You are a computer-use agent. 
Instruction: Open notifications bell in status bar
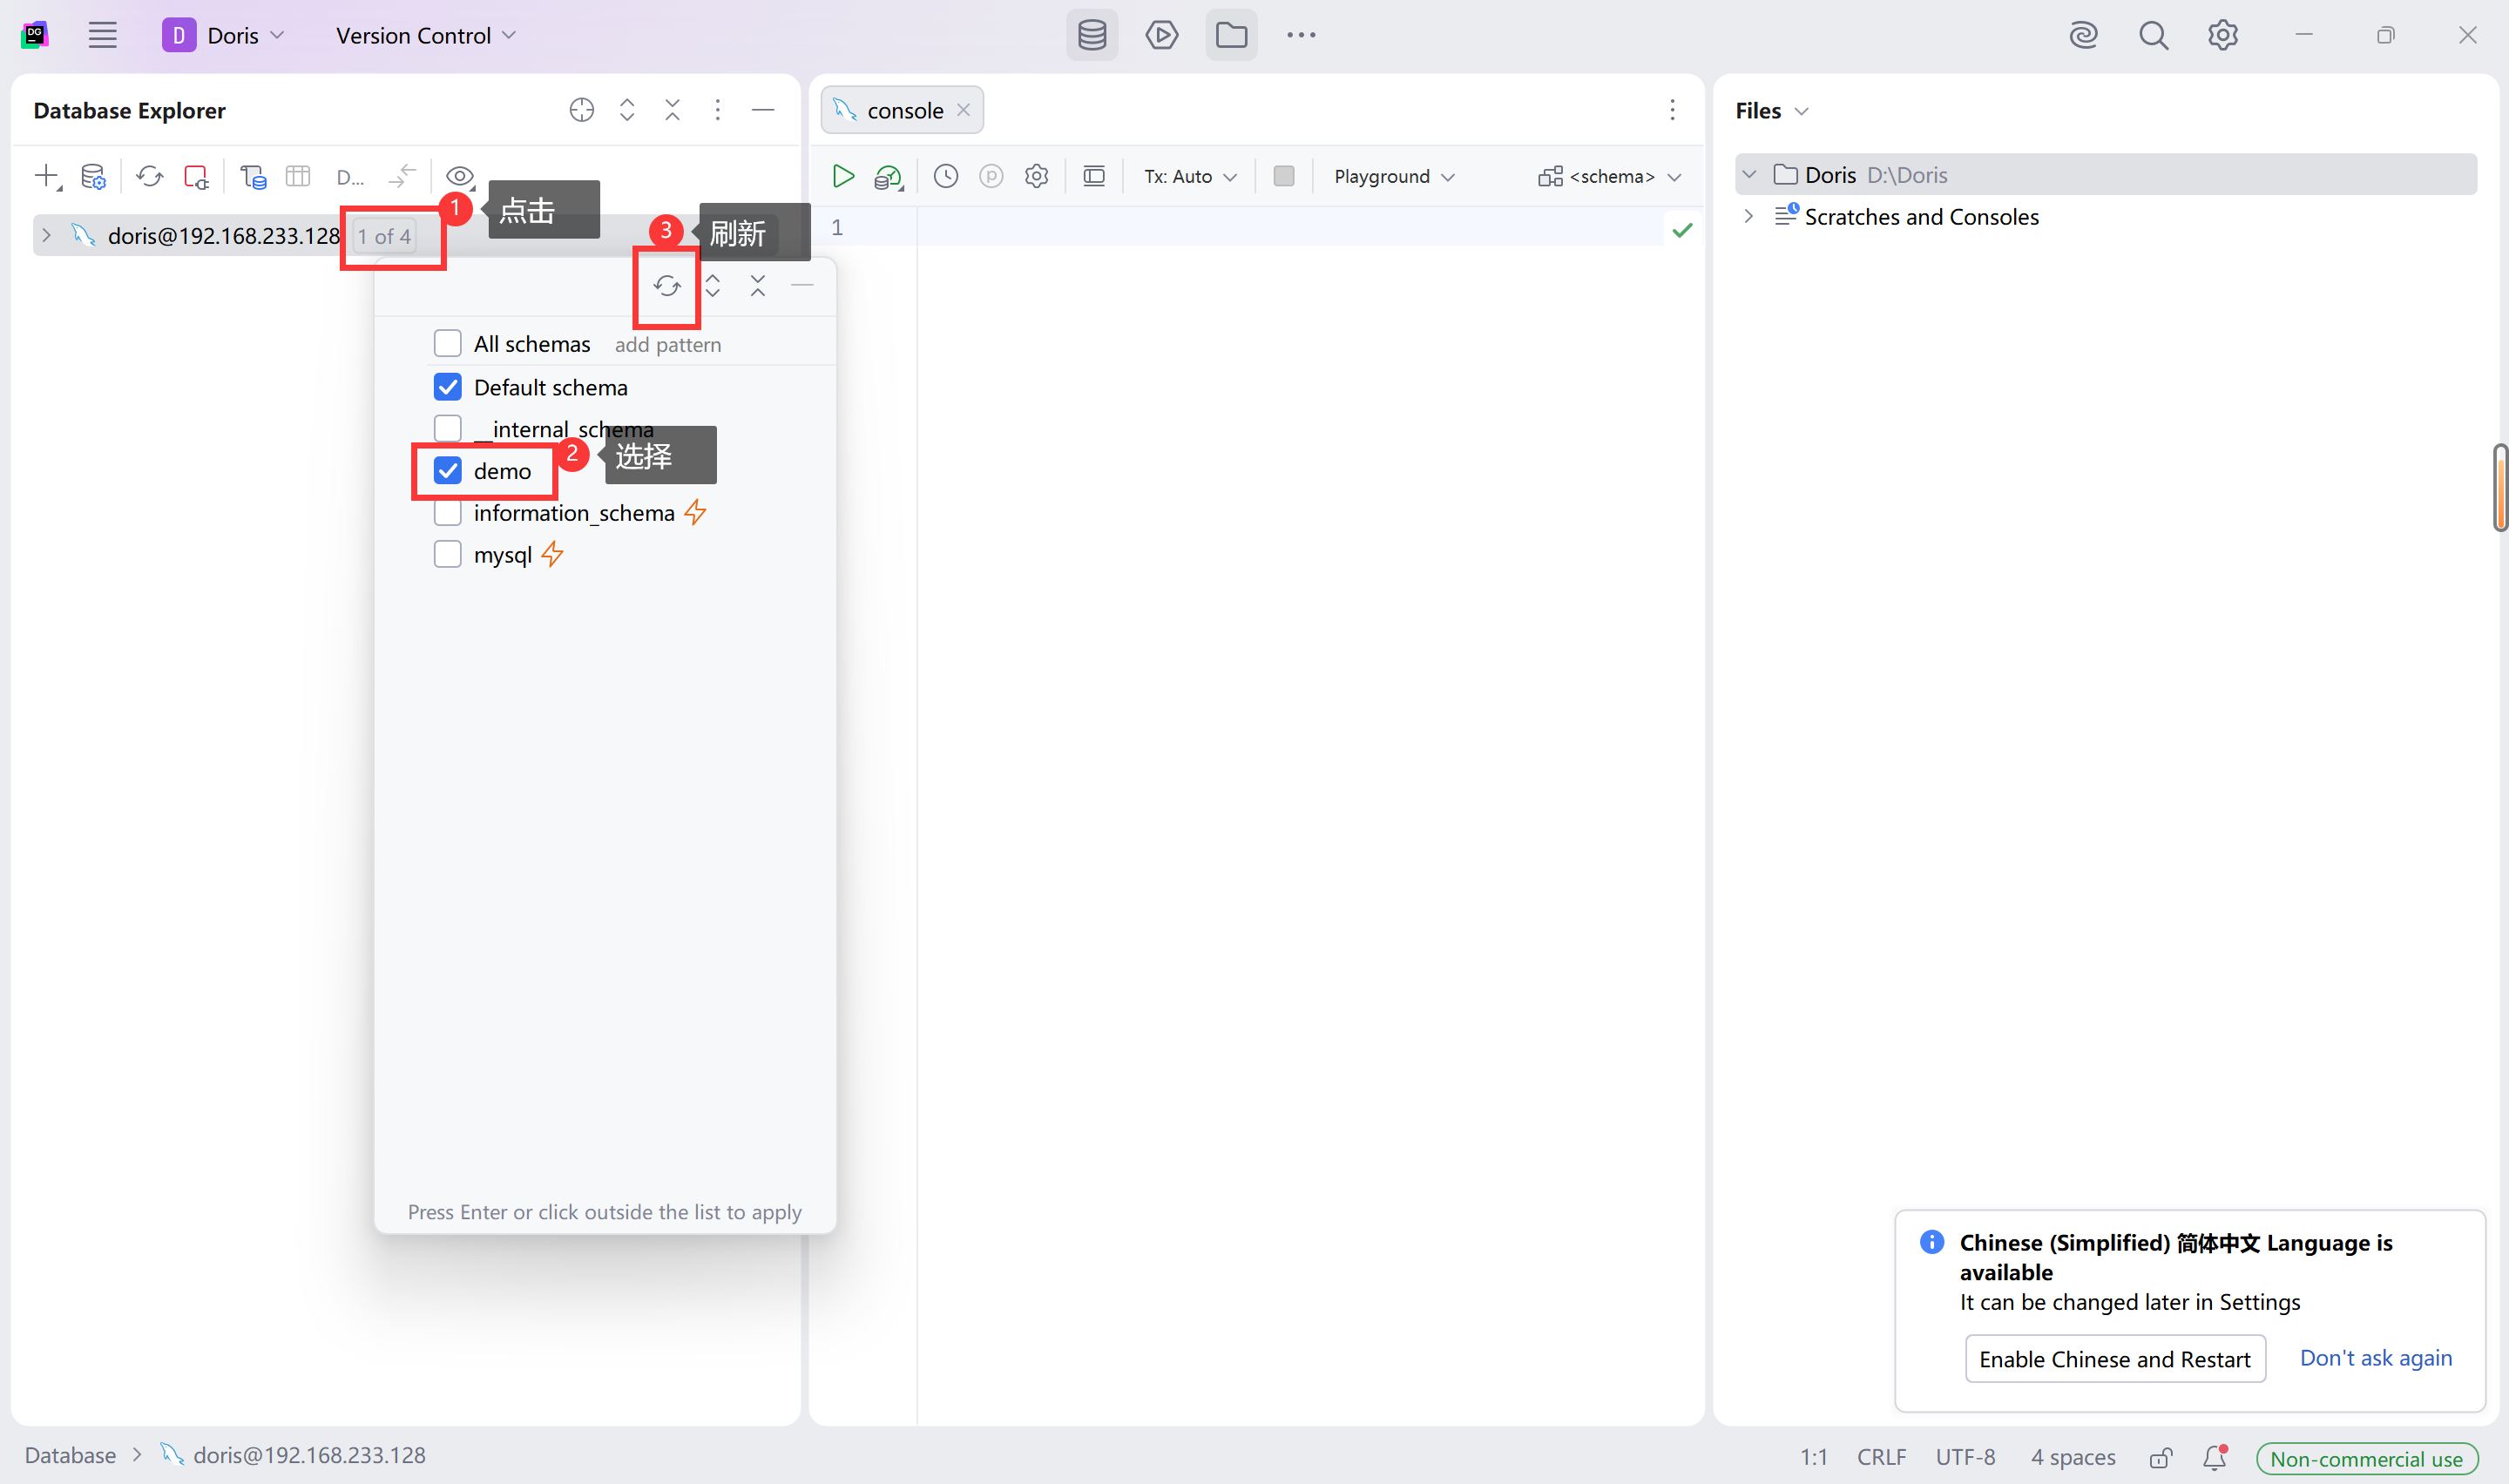[2214, 1457]
